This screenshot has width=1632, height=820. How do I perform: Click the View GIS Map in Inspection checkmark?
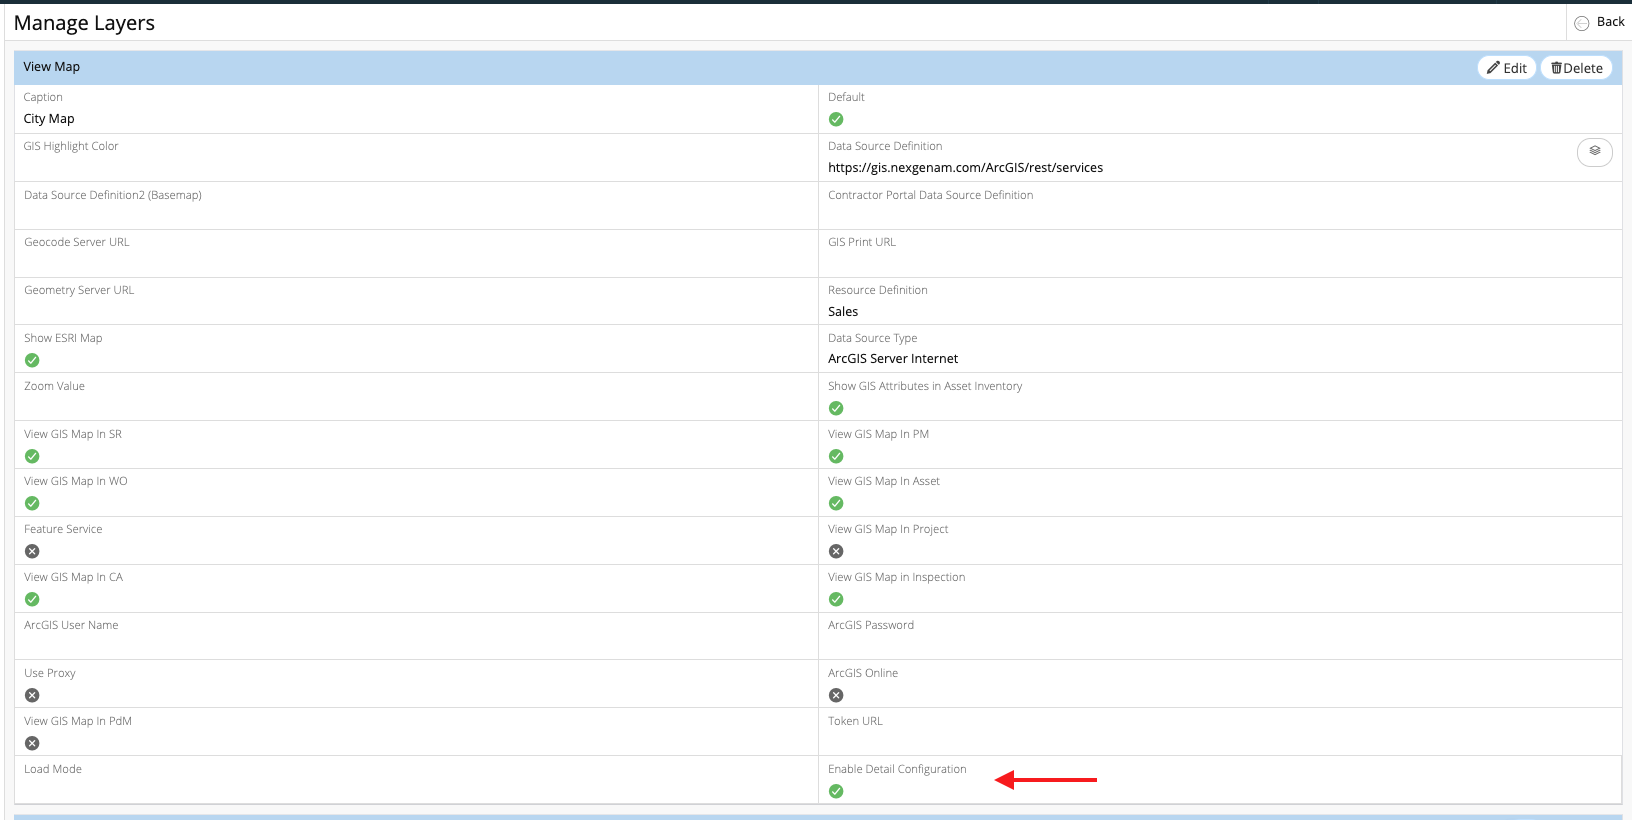tap(836, 599)
